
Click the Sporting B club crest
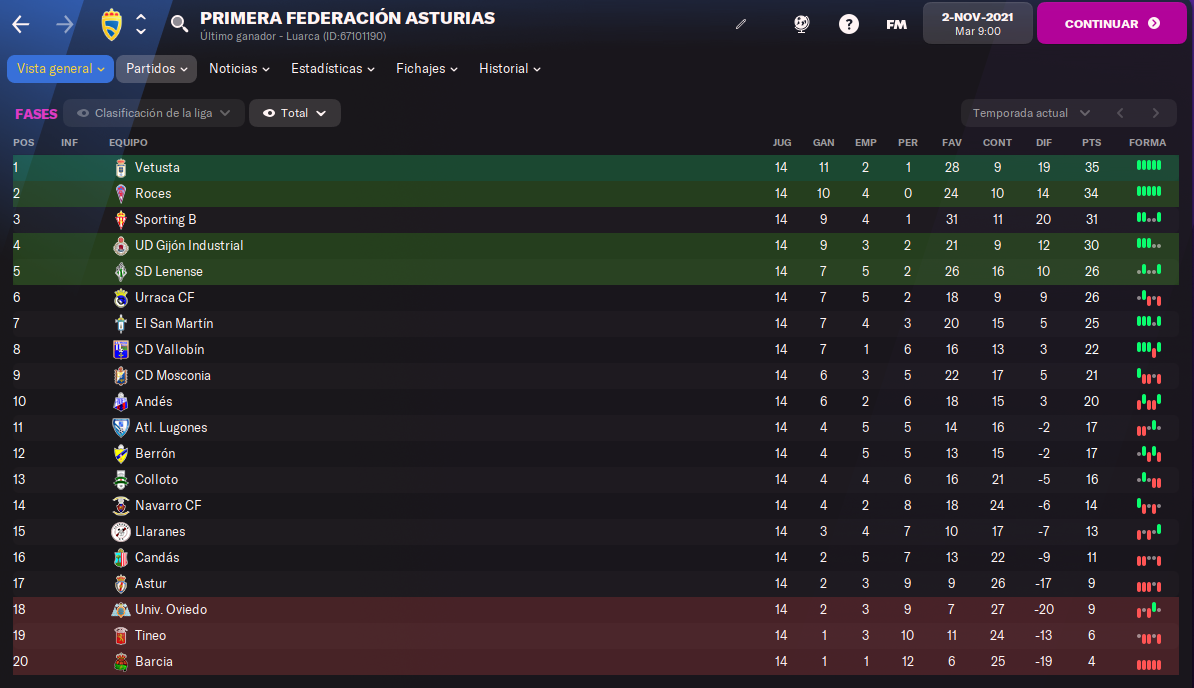coord(120,220)
